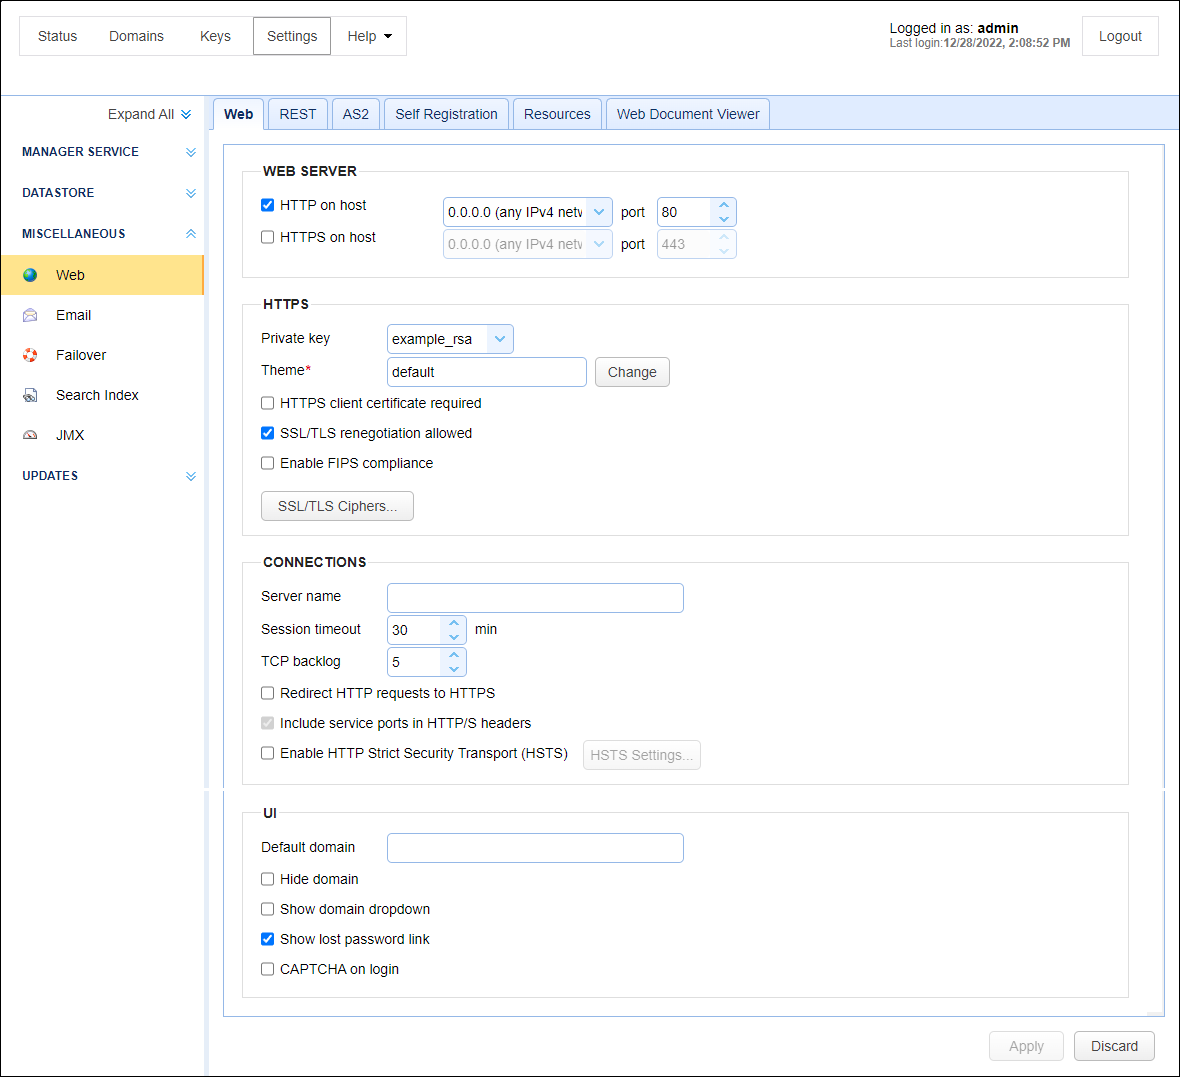
Task: Click the HSTS Settings button
Action: pos(642,755)
